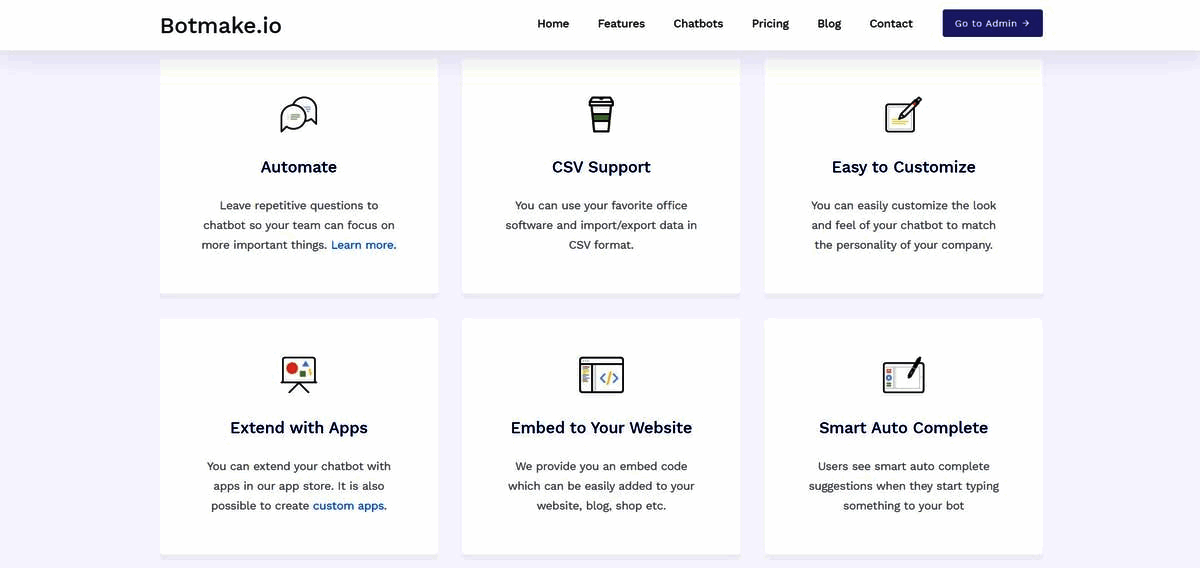Click the Go to Admin button
Viewport: 1200px width, 568px height.
(x=992, y=23)
